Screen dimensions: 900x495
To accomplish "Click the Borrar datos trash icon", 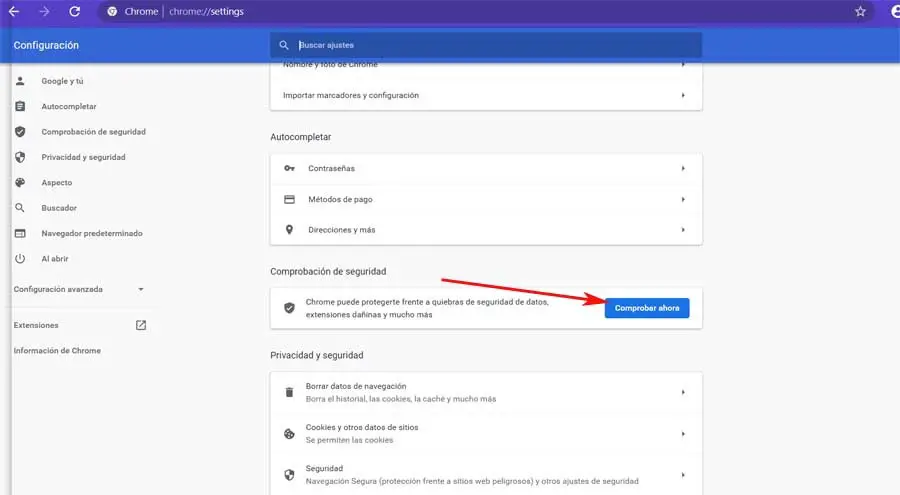I will [290, 392].
